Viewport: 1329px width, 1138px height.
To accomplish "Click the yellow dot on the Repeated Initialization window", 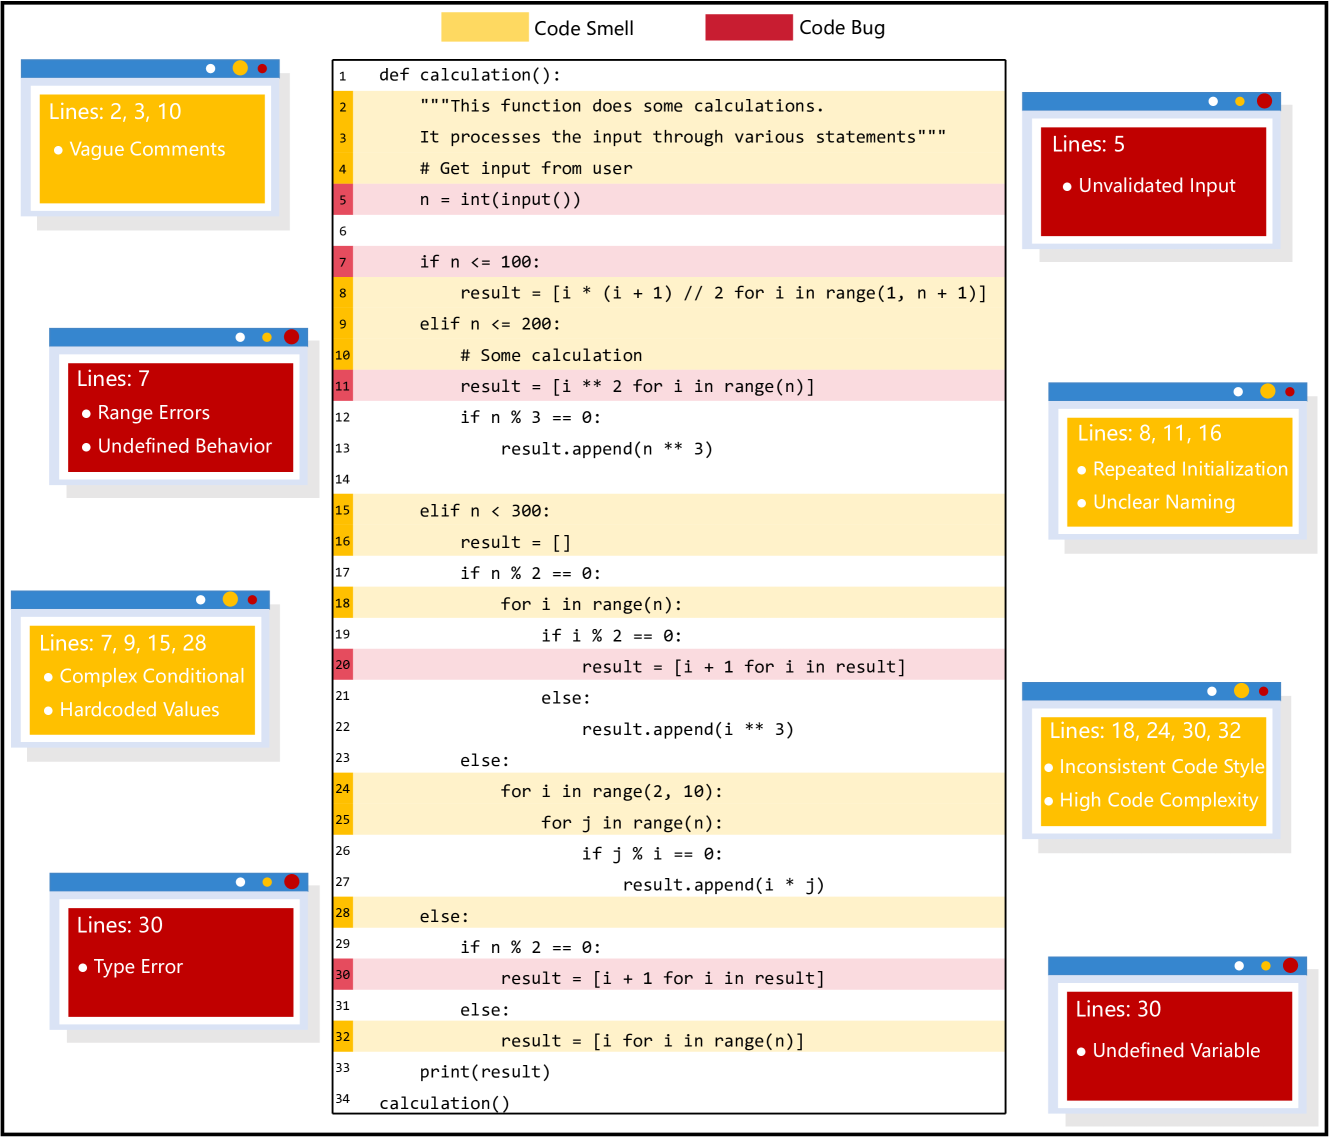I will point(1267,391).
